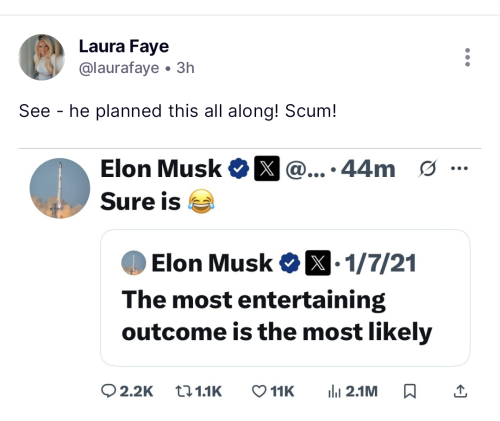Click the reply comment icon
Image resolution: width=500 pixels, height=421 pixels.
(108, 391)
